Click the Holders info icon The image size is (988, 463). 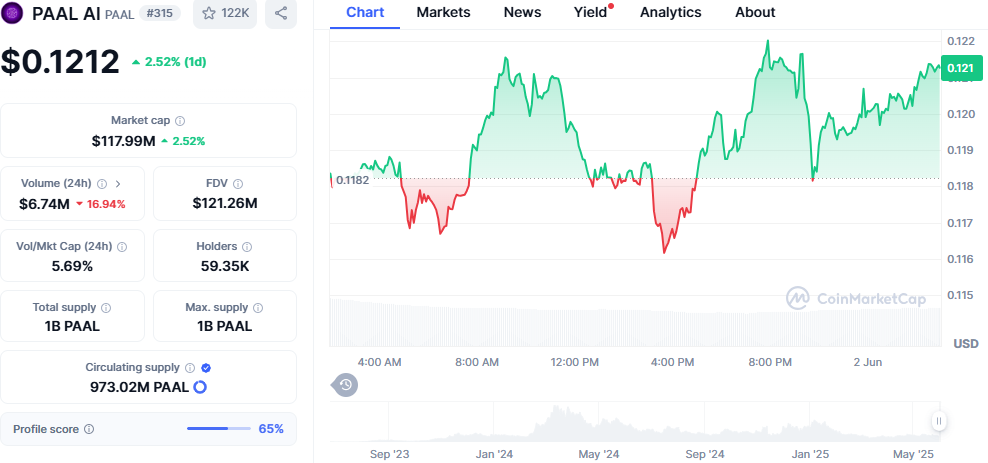click(247, 246)
